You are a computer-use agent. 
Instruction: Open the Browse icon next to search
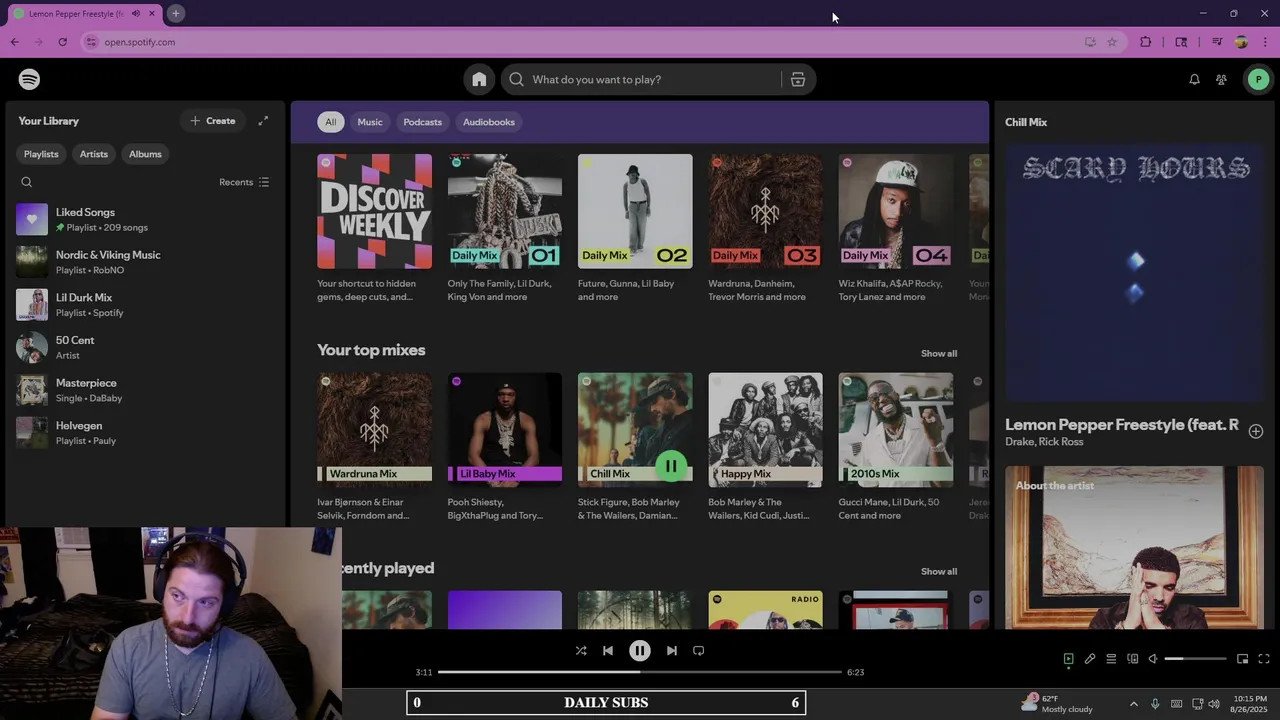coord(798,79)
